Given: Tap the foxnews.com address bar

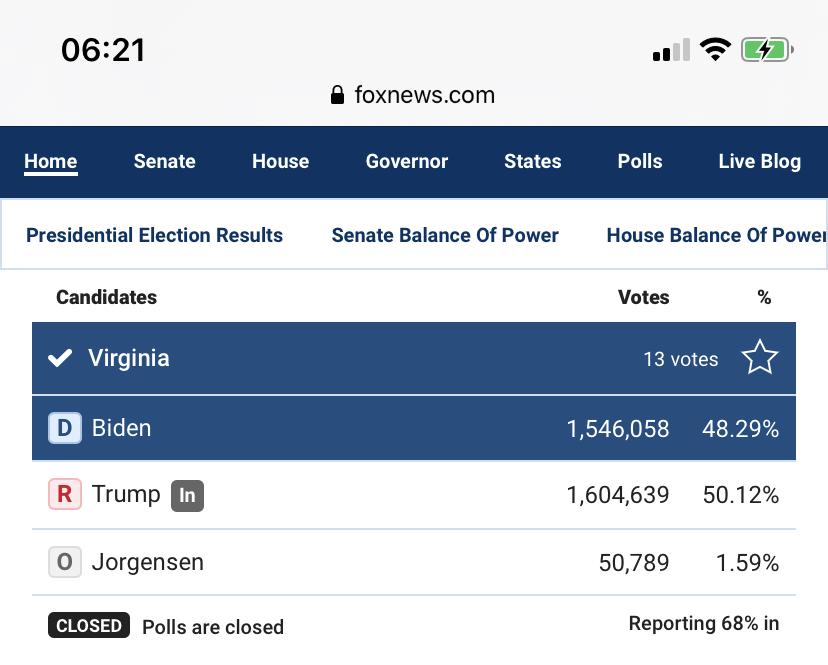Looking at the screenshot, I should click(413, 95).
